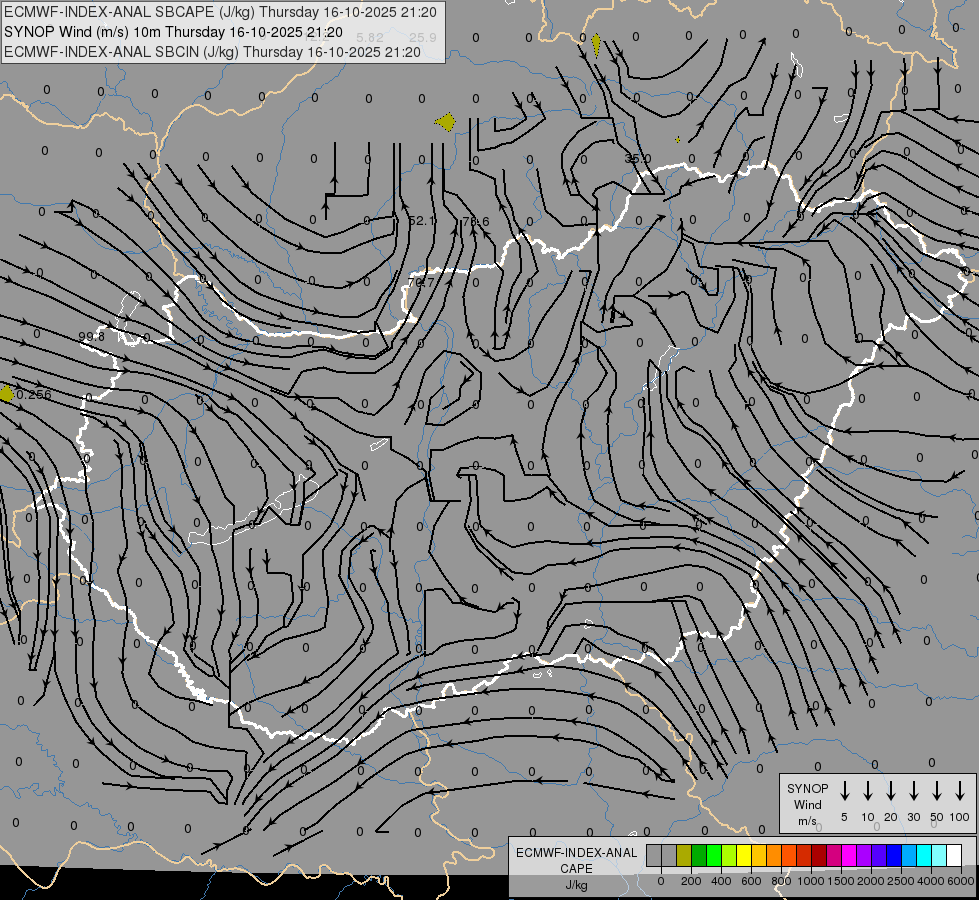979x900 pixels.
Task: Click the 800 tick label in the CAPE legend
Action: tap(781, 881)
